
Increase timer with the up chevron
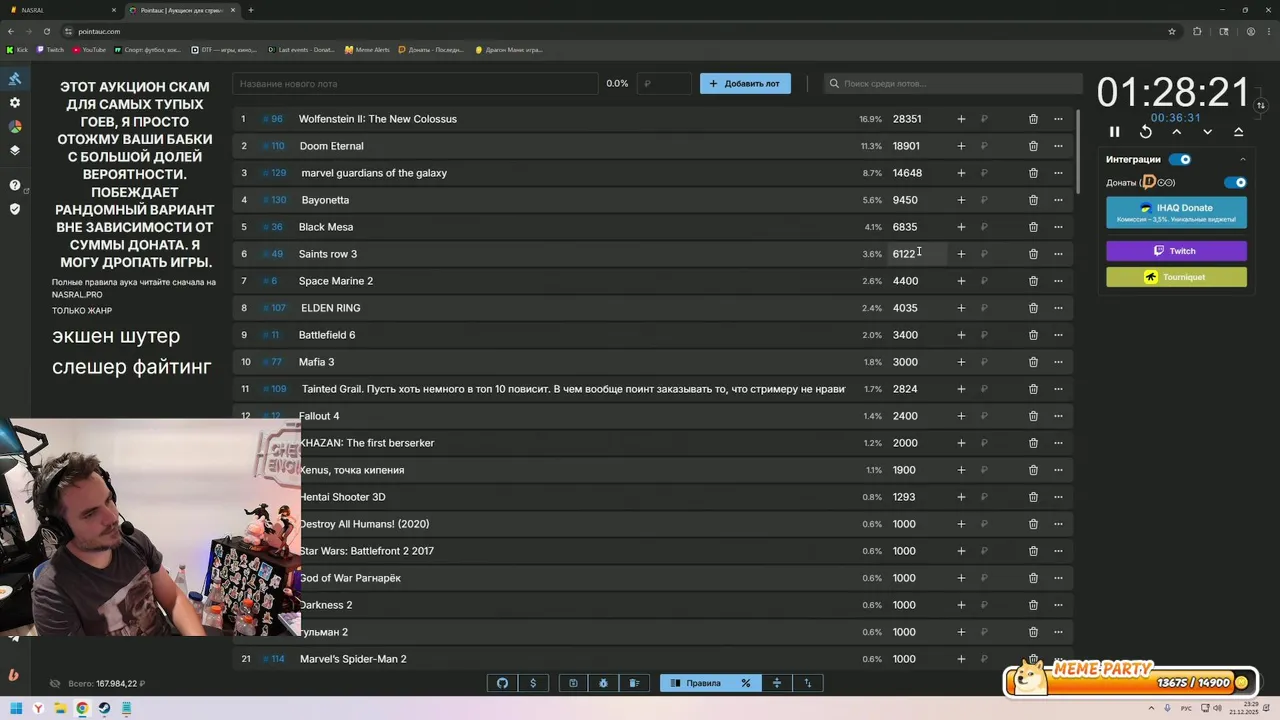(1177, 132)
